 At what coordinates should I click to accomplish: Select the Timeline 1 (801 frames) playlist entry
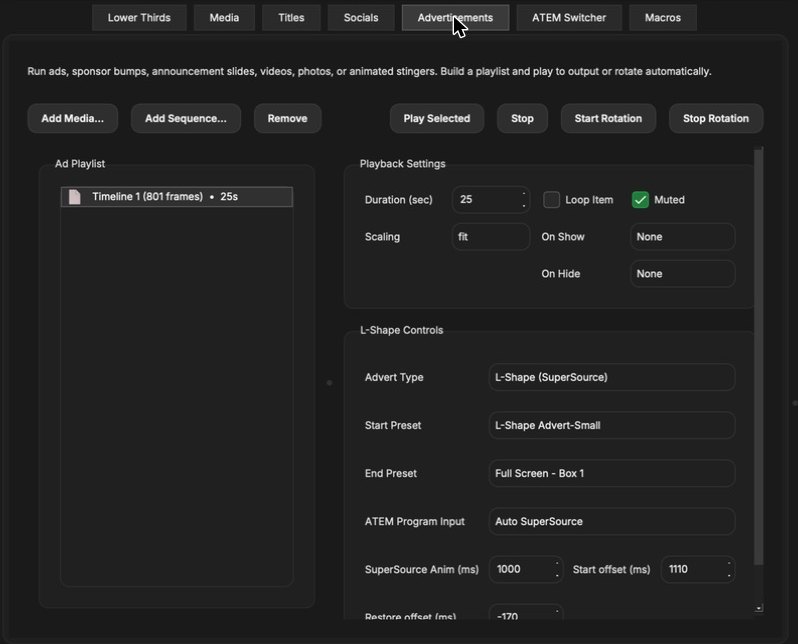click(x=177, y=197)
